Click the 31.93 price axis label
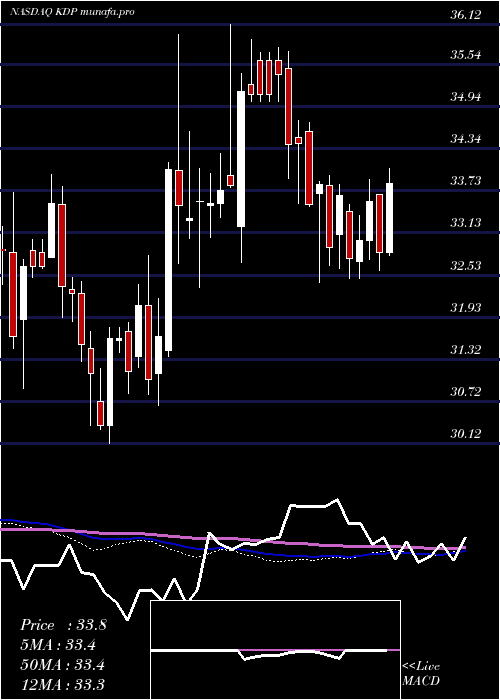 [x=466, y=308]
